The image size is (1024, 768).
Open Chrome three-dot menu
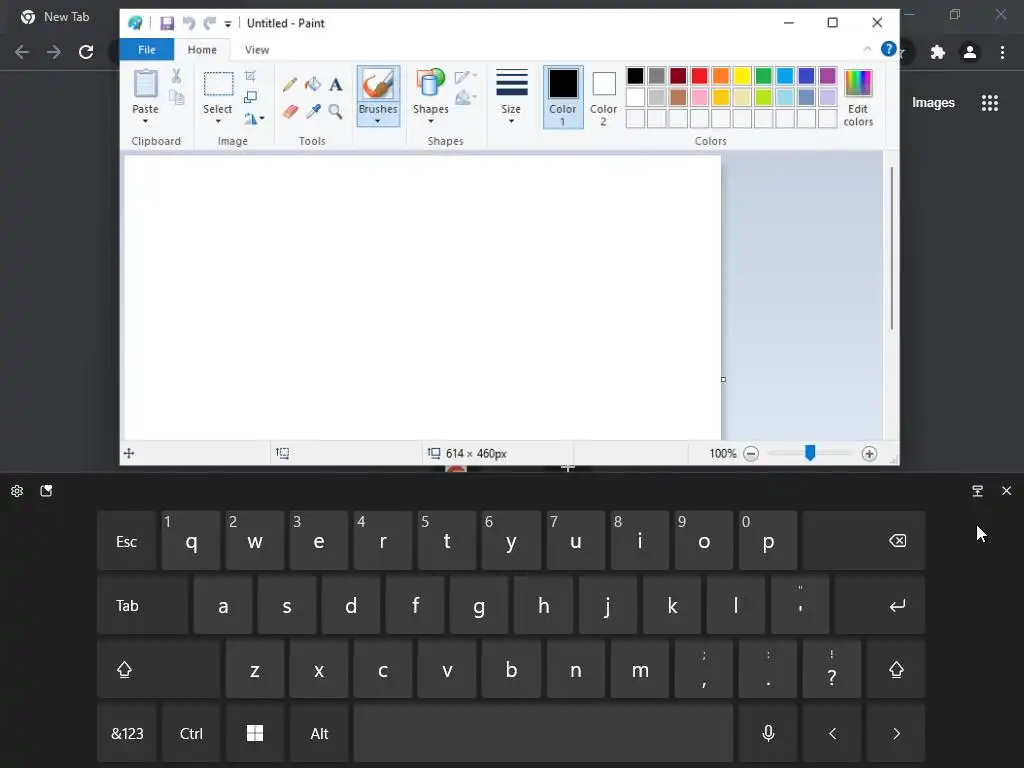[x=1002, y=52]
